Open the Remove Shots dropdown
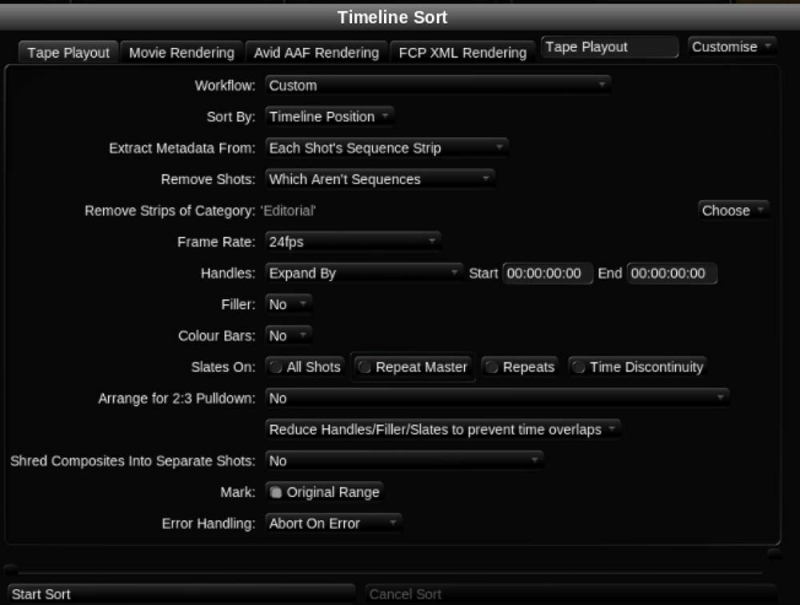Image resolution: width=800 pixels, height=605 pixels. point(379,179)
